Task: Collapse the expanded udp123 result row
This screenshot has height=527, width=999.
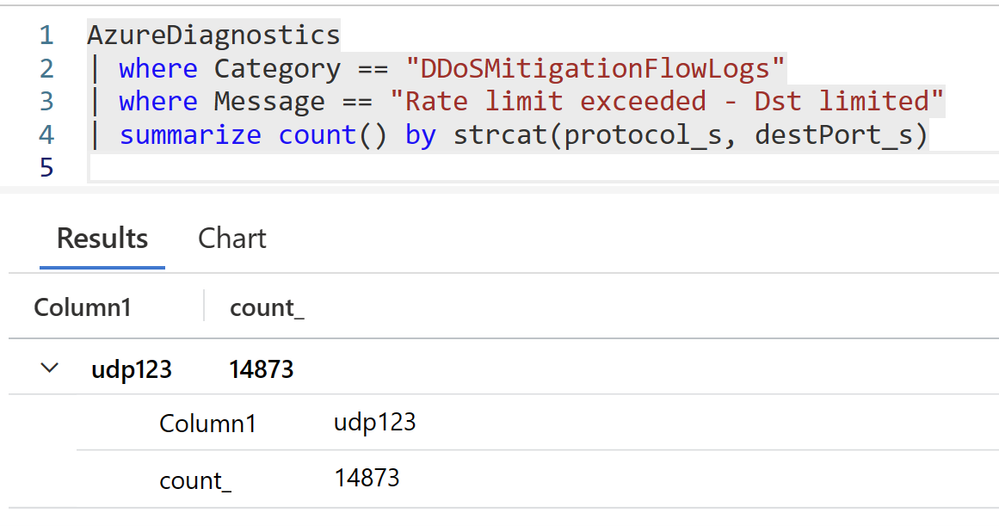Action: click(x=49, y=368)
